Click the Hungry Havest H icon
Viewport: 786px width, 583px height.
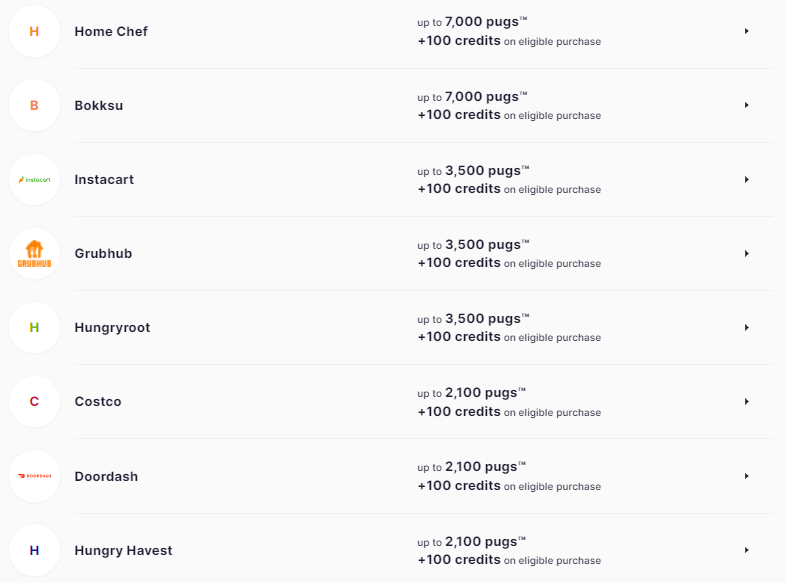coord(34,550)
